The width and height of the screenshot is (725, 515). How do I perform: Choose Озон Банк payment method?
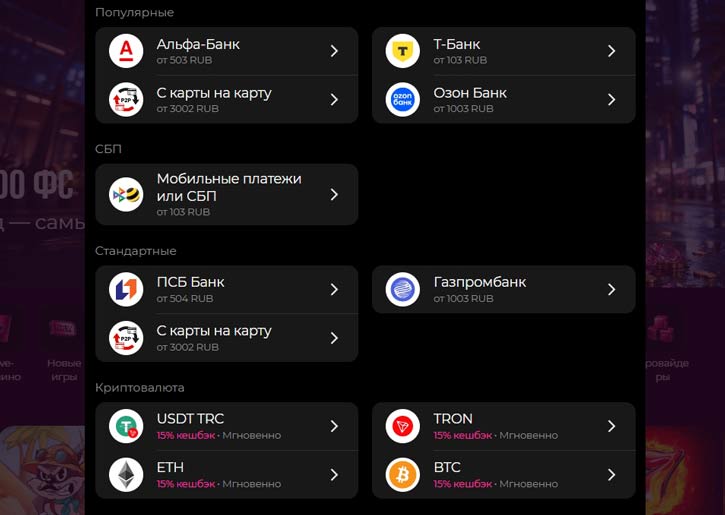click(504, 99)
